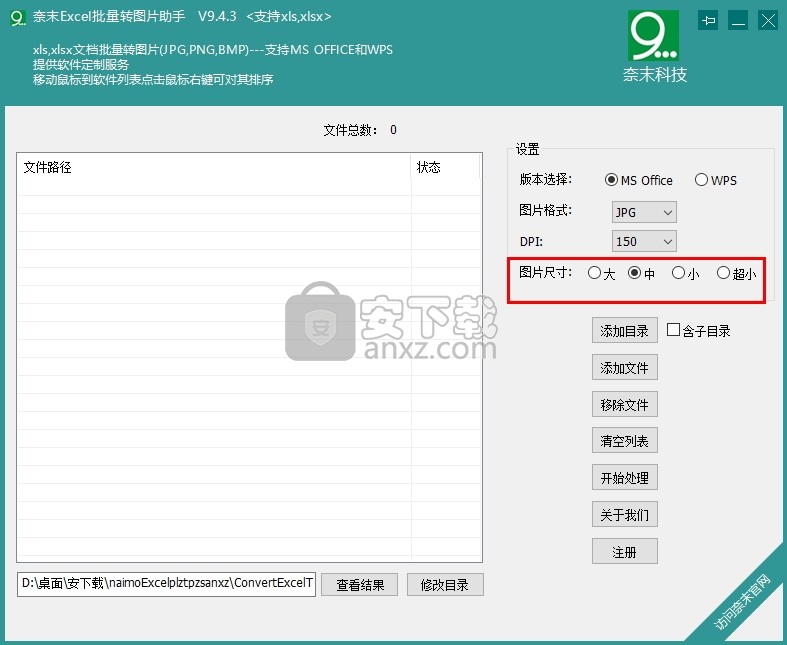The height and width of the screenshot is (645, 787).
Task: Click 查看结果 button
Action: pos(360,585)
